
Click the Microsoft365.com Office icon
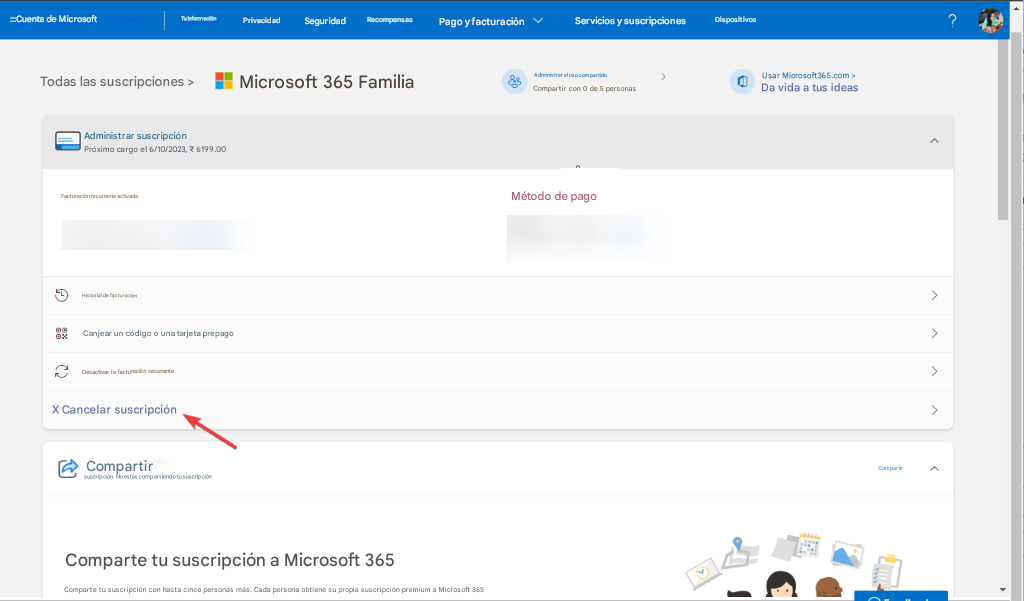[742, 82]
